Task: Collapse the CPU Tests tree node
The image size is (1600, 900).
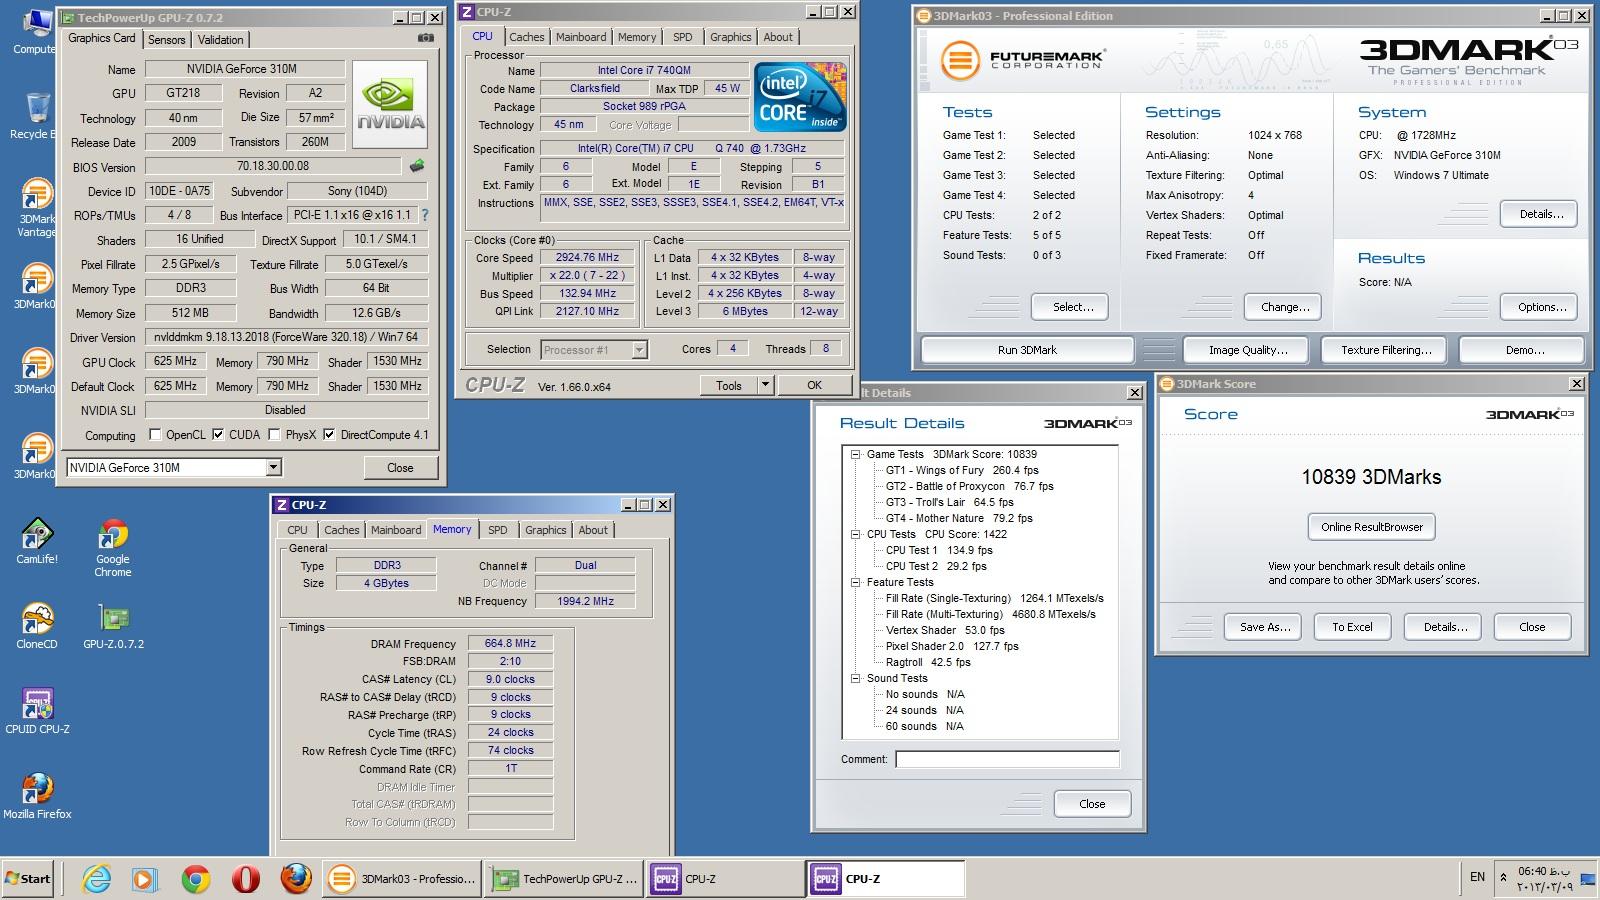Action: click(x=856, y=534)
